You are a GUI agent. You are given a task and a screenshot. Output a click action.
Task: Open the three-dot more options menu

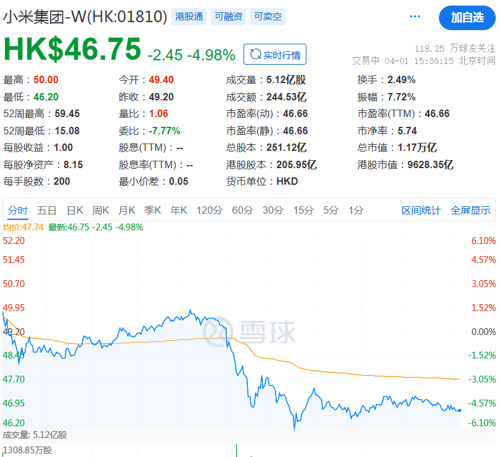click(x=415, y=16)
